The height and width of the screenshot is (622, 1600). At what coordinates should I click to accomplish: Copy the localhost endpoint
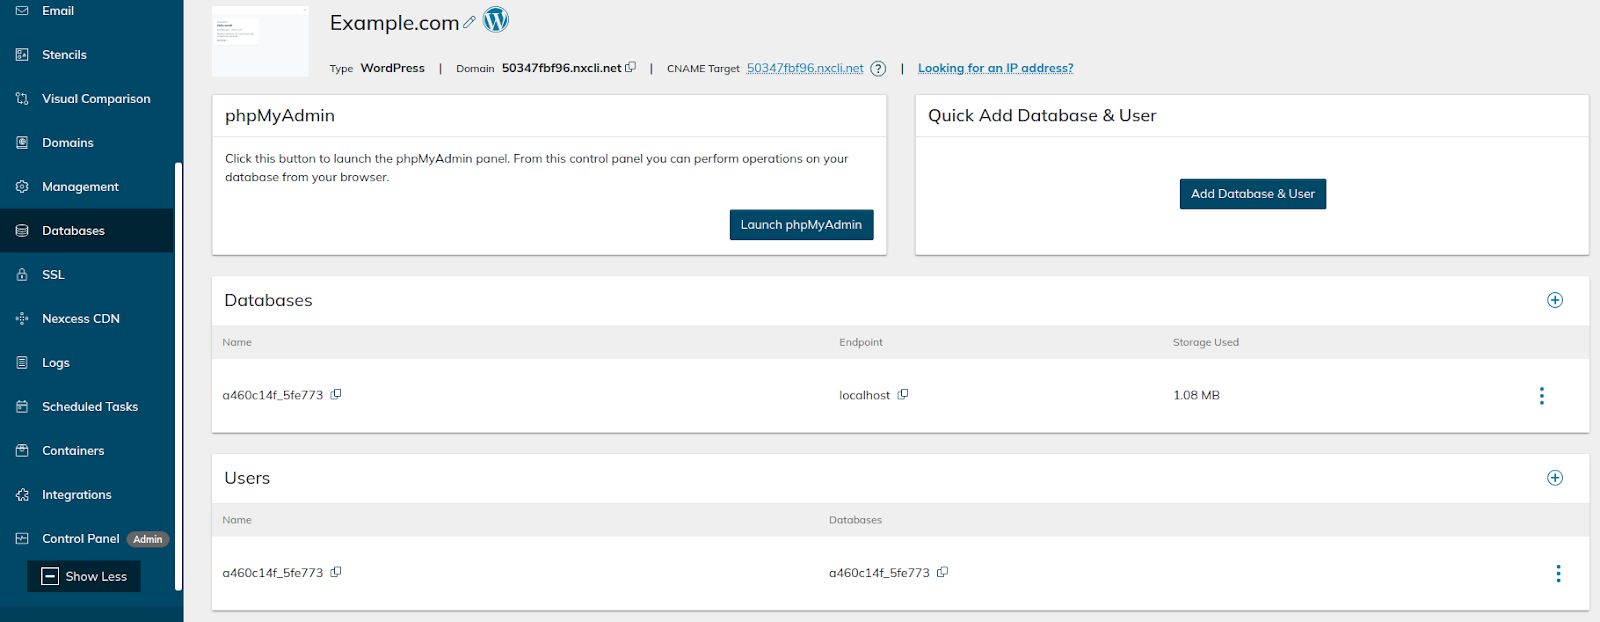coord(903,394)
